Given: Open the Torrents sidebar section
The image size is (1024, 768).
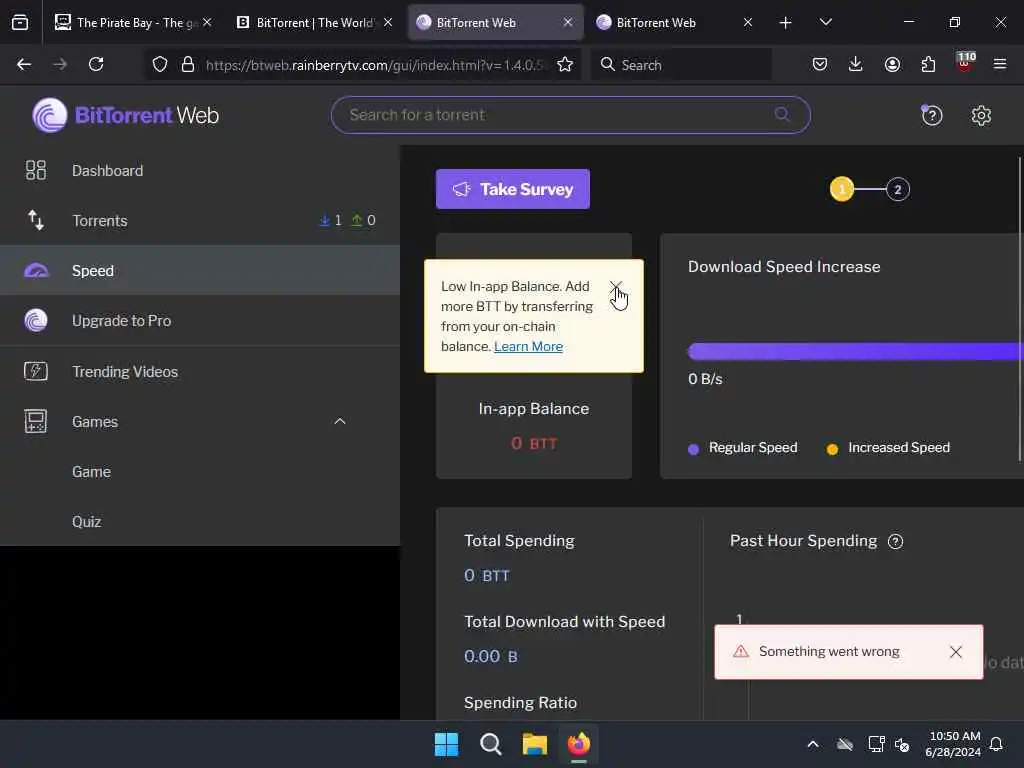Looking at the screenshot, I should 200,221.
